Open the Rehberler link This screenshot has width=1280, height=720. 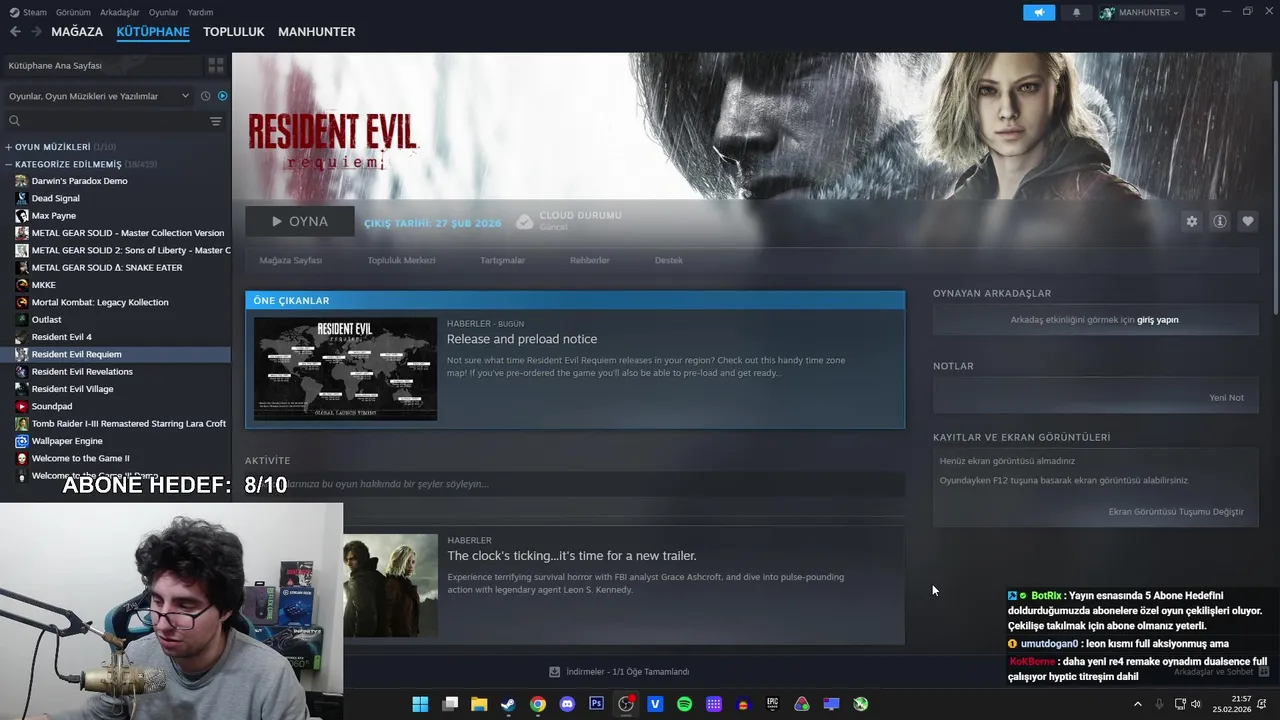coord(590,260)
